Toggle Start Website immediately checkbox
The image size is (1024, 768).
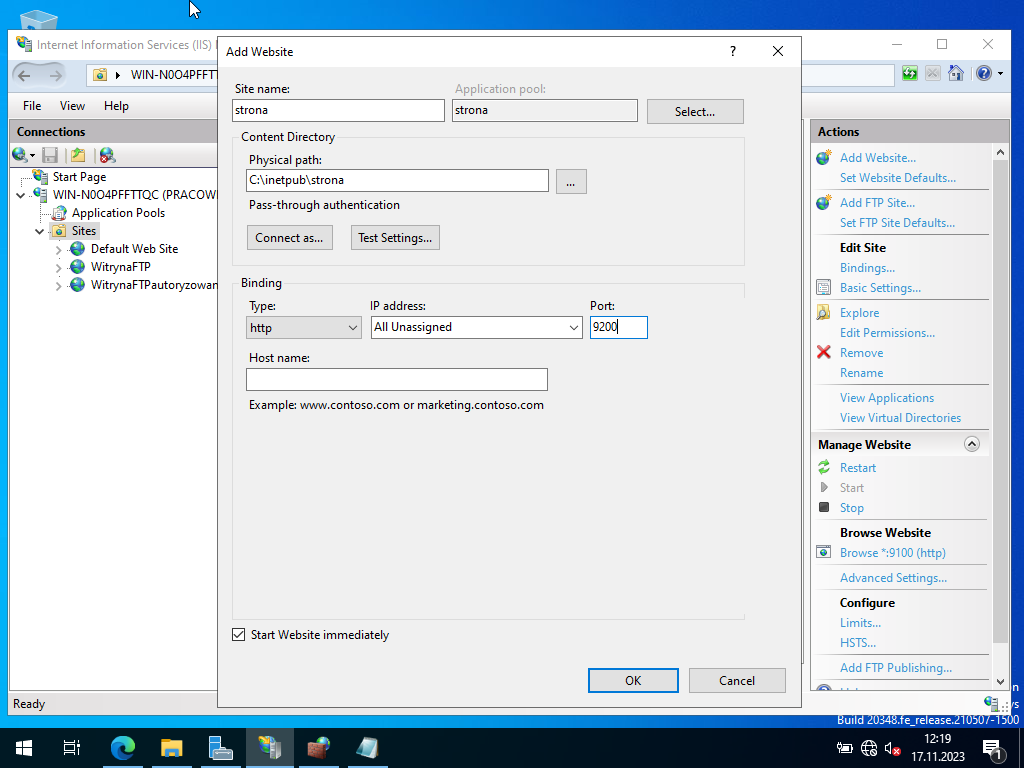coord(238,635)
